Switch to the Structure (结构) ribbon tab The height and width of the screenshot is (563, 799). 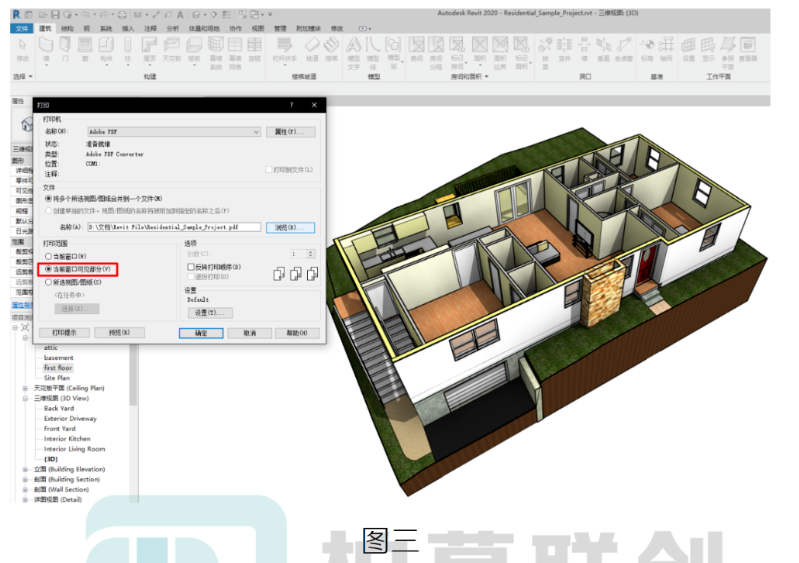[x=67, y=29]
